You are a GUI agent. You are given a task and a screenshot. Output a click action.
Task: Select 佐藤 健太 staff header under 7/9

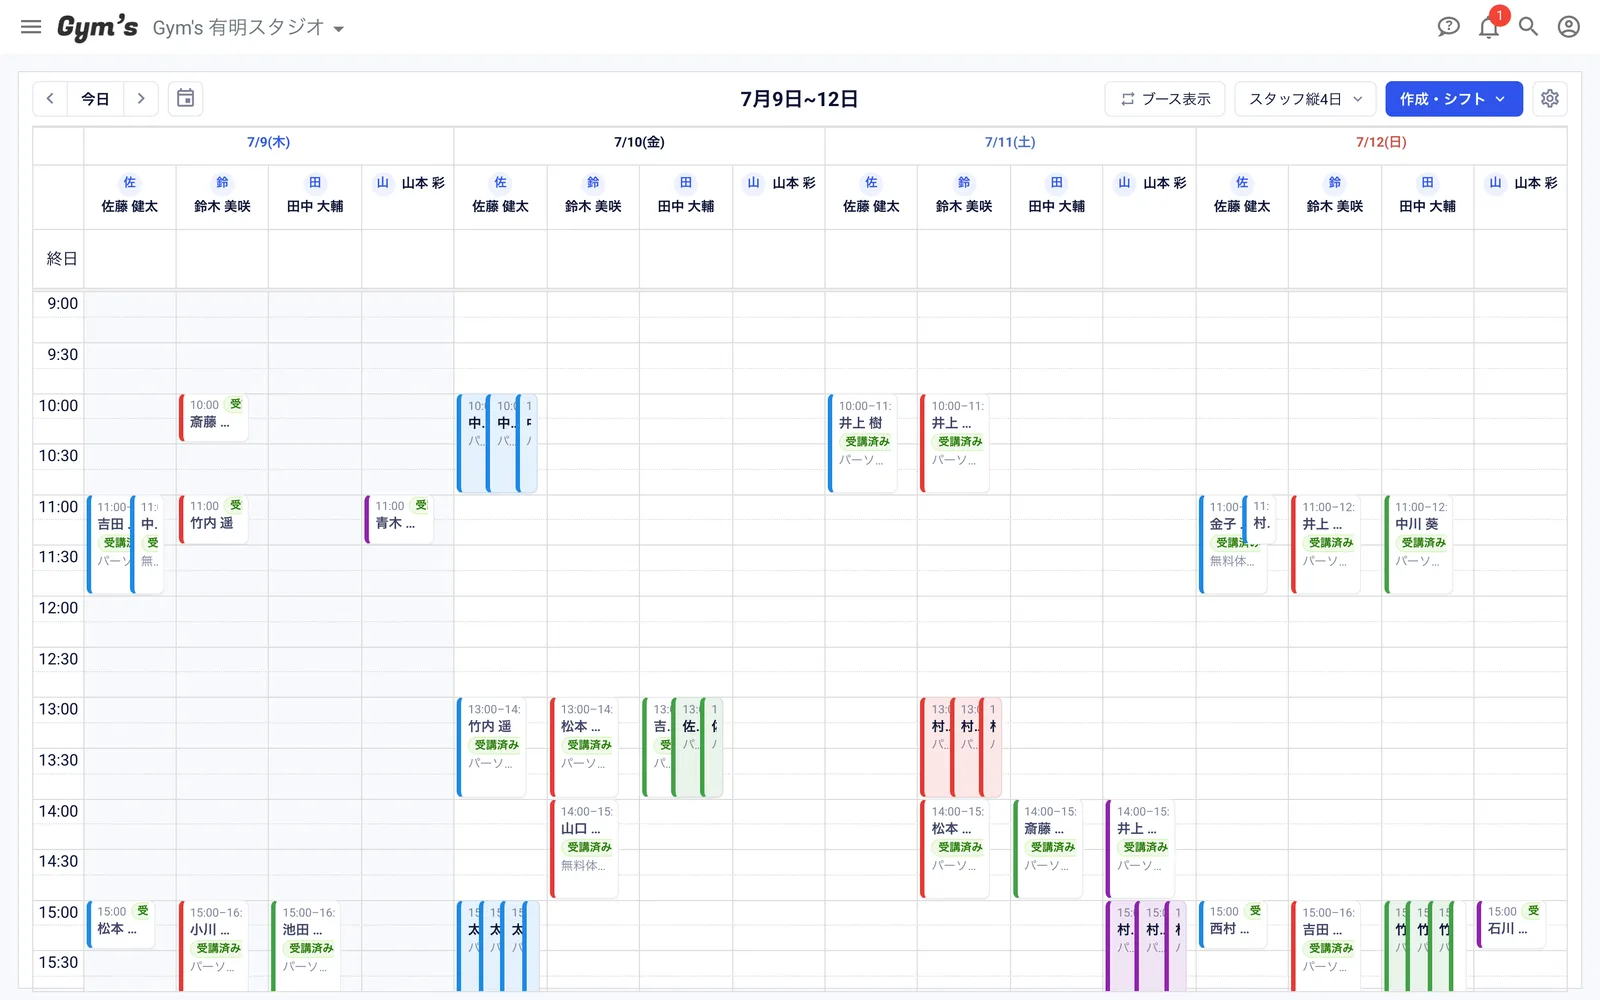click(x=130, y=196)
